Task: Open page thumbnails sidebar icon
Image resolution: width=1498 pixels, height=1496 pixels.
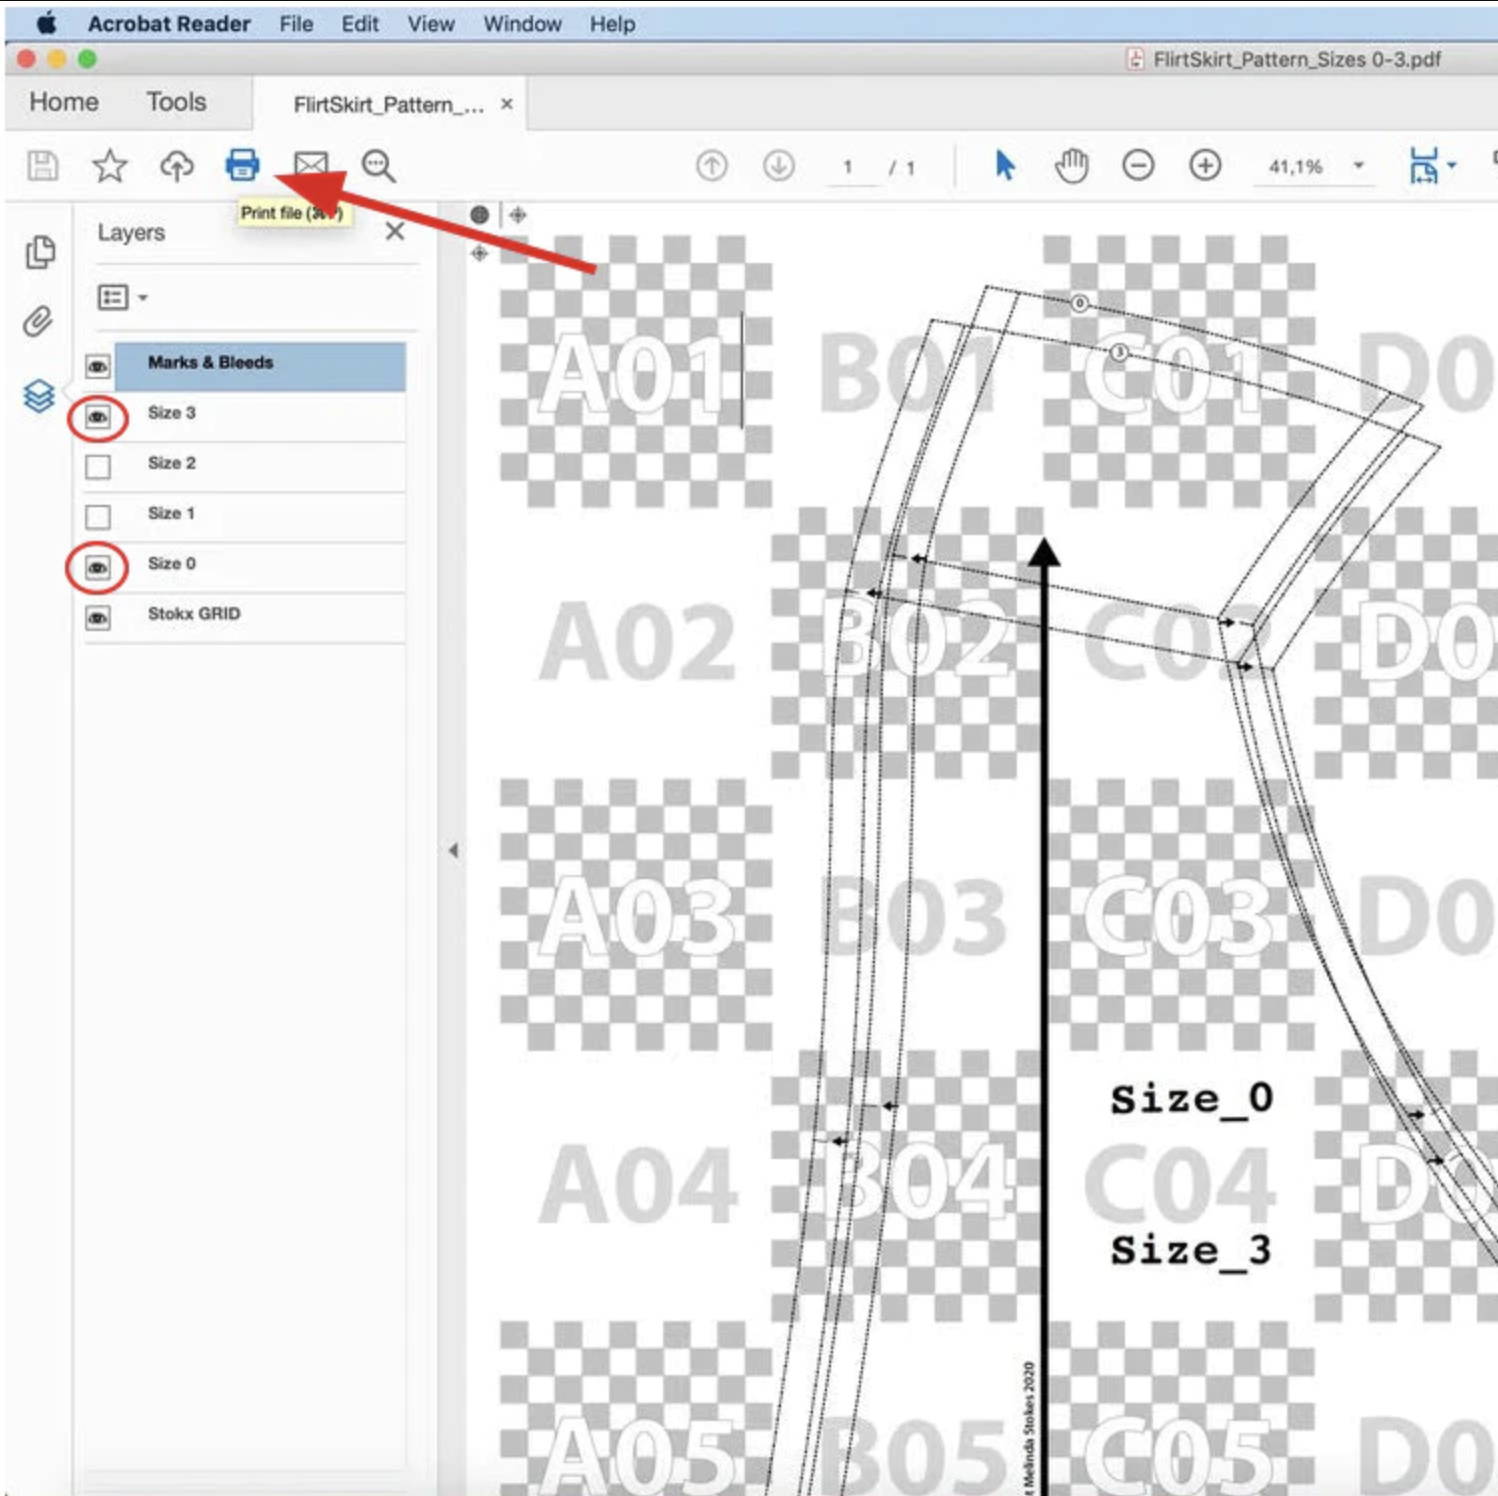Action: 40,252
